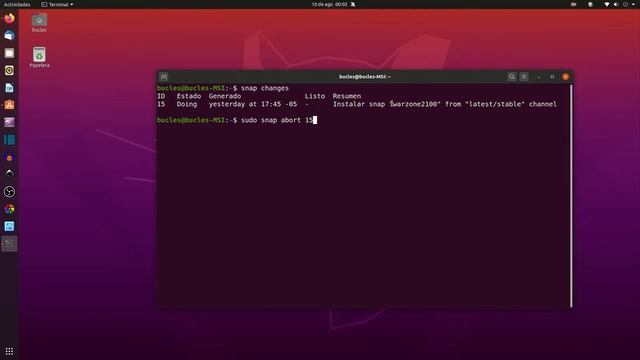
Task: Open the Terminal app menu dropdown
Action: pyautogui.click(x=57, y=4)
